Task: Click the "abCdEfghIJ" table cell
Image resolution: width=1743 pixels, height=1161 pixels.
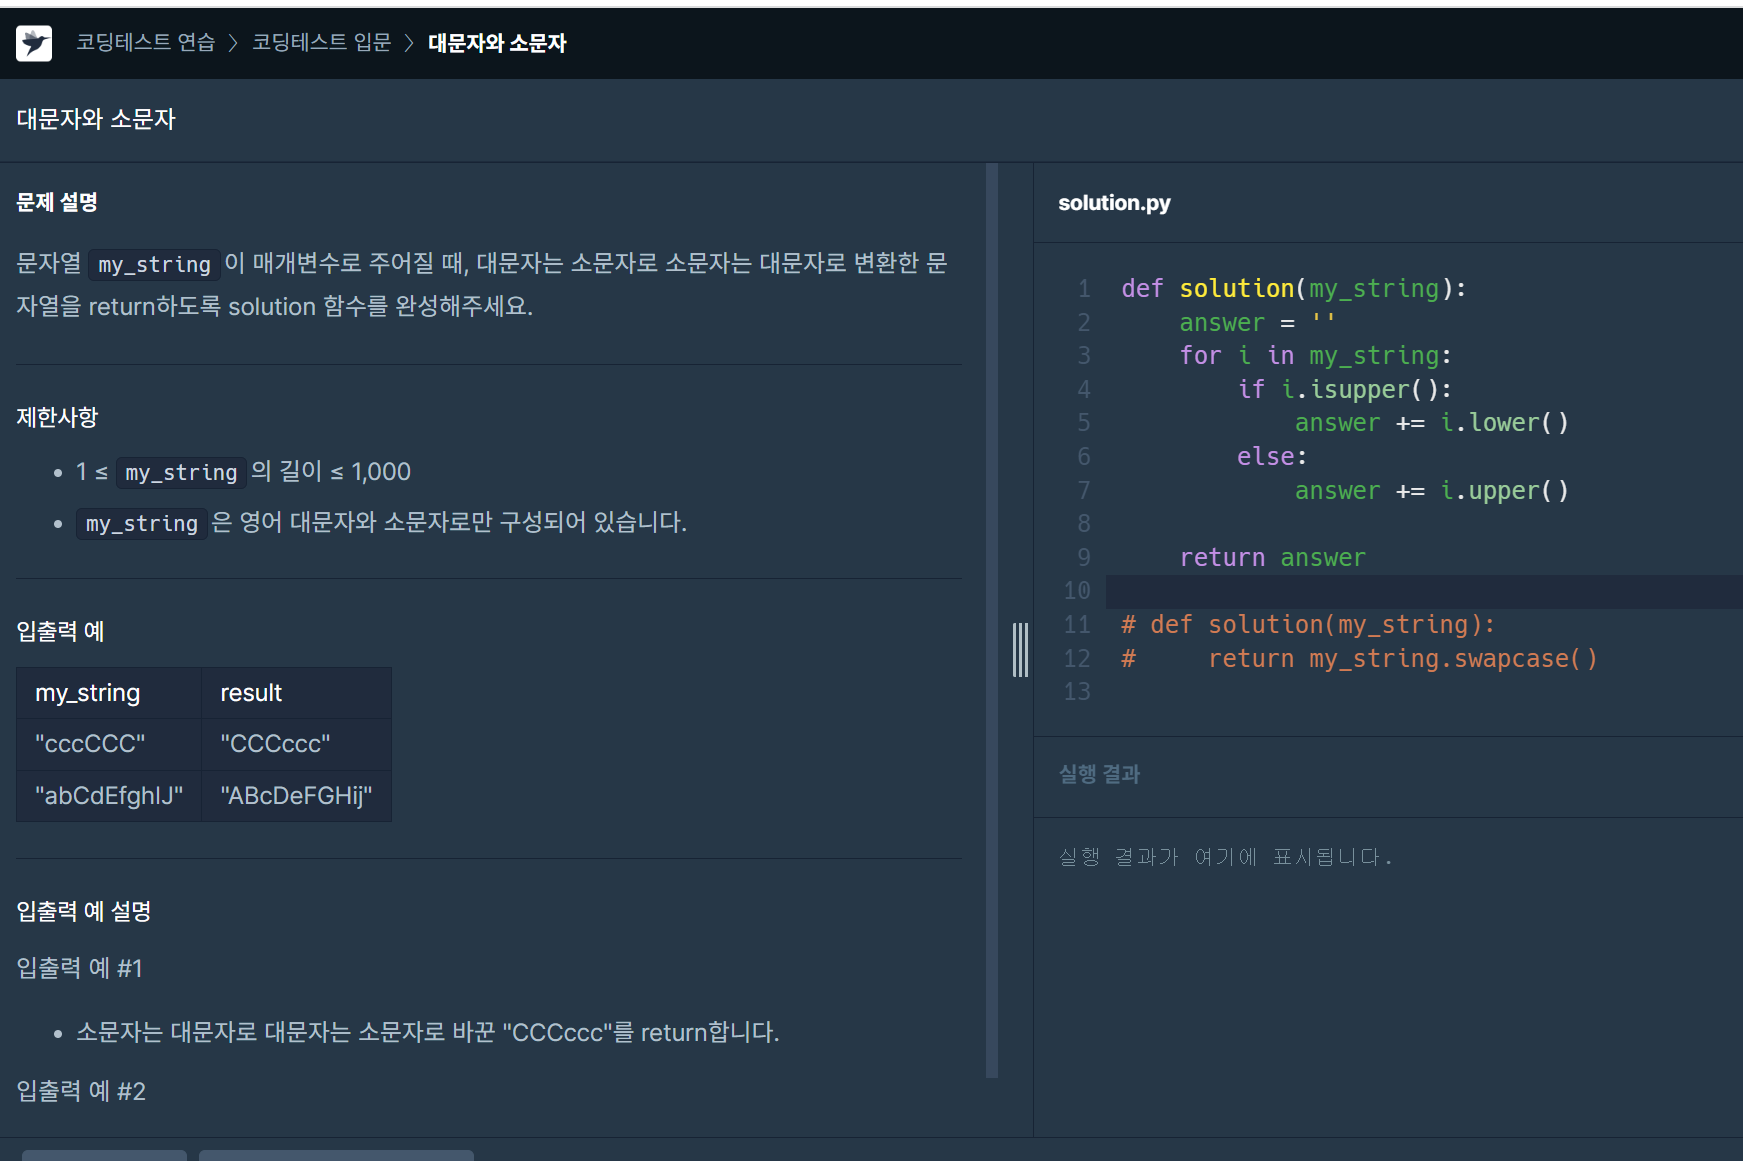Action: coord(109,796)
